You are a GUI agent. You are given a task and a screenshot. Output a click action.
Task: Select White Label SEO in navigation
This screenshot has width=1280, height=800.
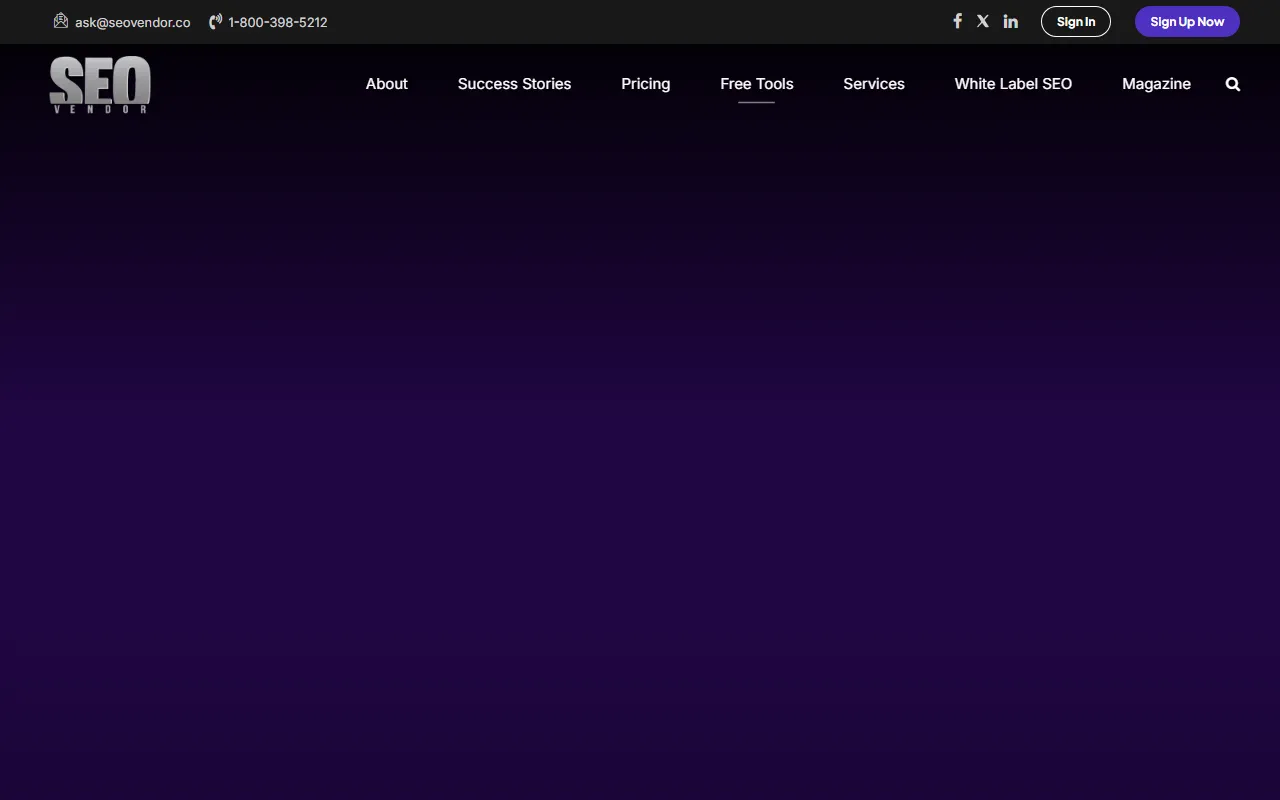pyautogui.click(x=1013, y=84)
